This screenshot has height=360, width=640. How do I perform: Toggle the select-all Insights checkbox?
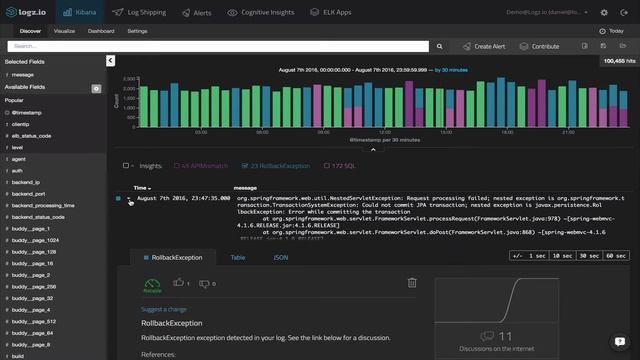126,166
